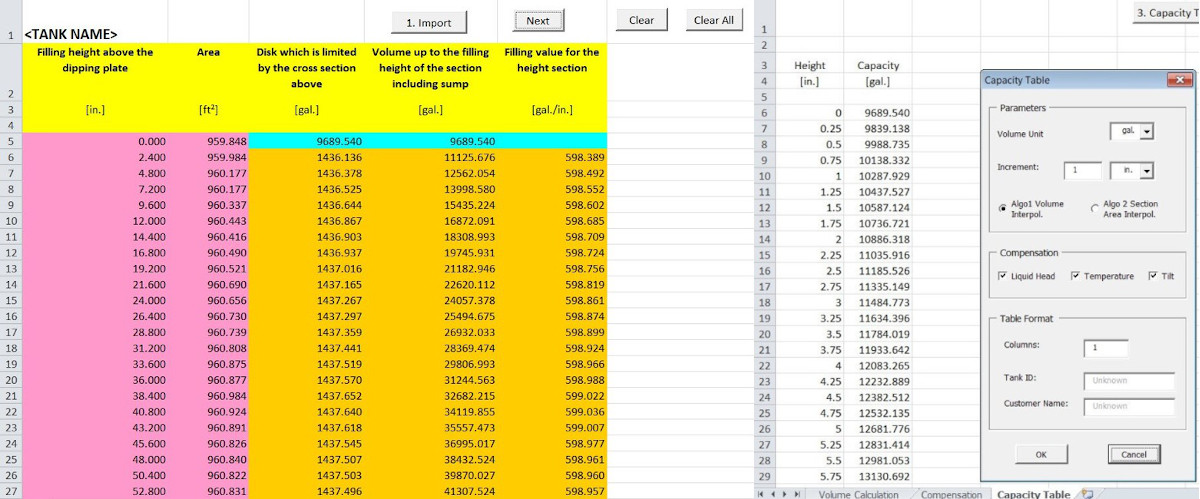Image resolution: width=1200 pixels, height=499 pixels.
Task: Cancel the Capacity Table dialog
Action: point(1134,454)
